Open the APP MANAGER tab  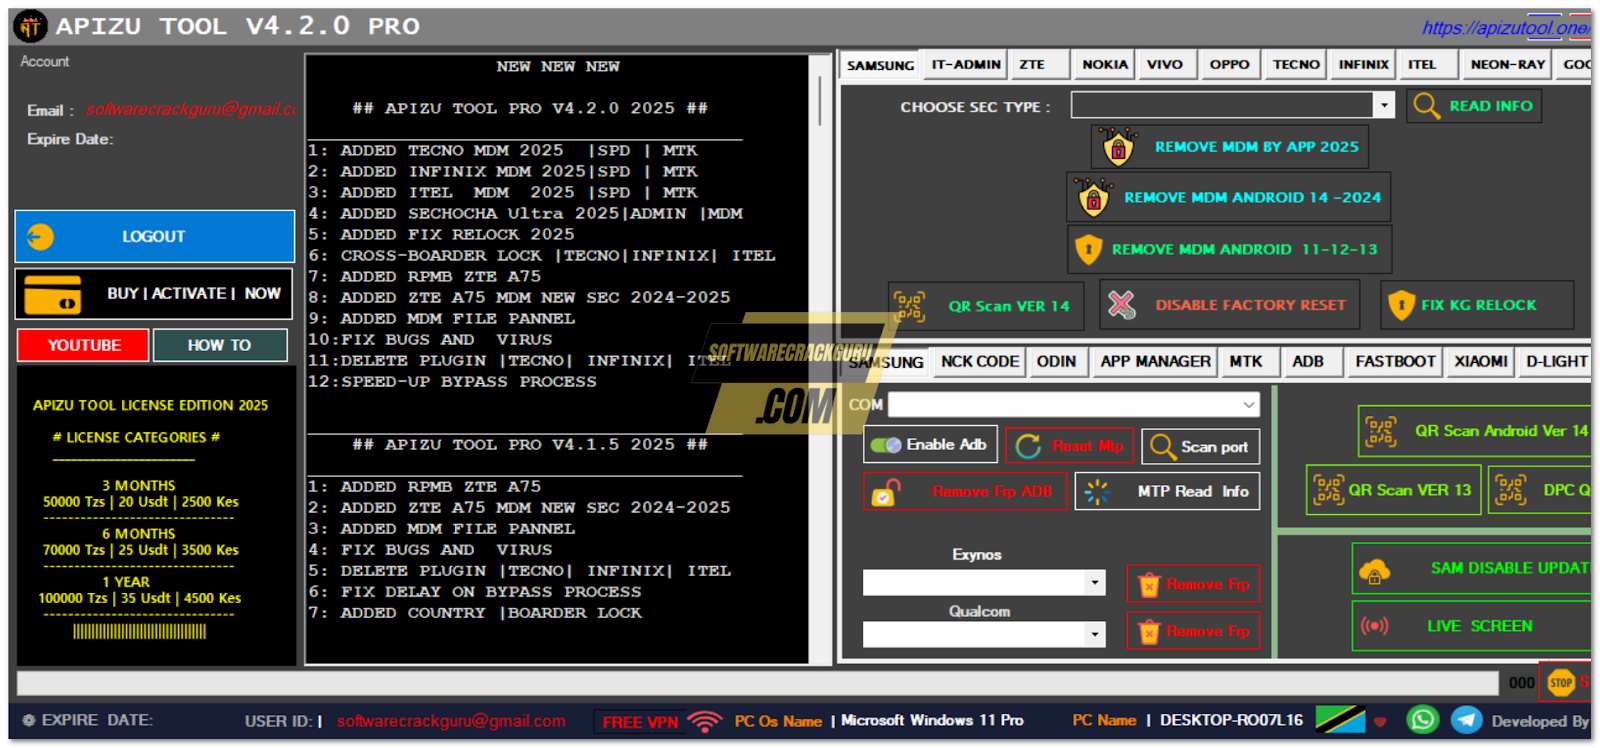pyautogui.click(x=1155, y=362)
